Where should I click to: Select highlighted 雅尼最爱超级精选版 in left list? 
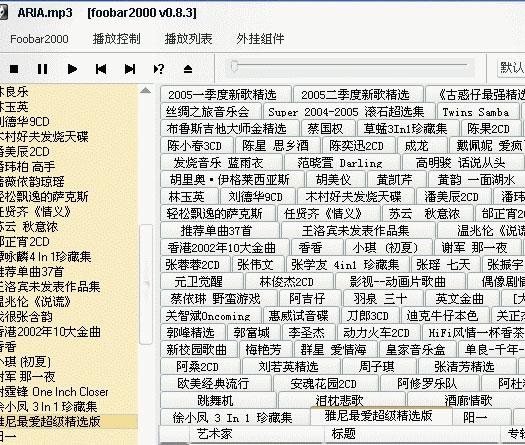(x=69, y=422)
